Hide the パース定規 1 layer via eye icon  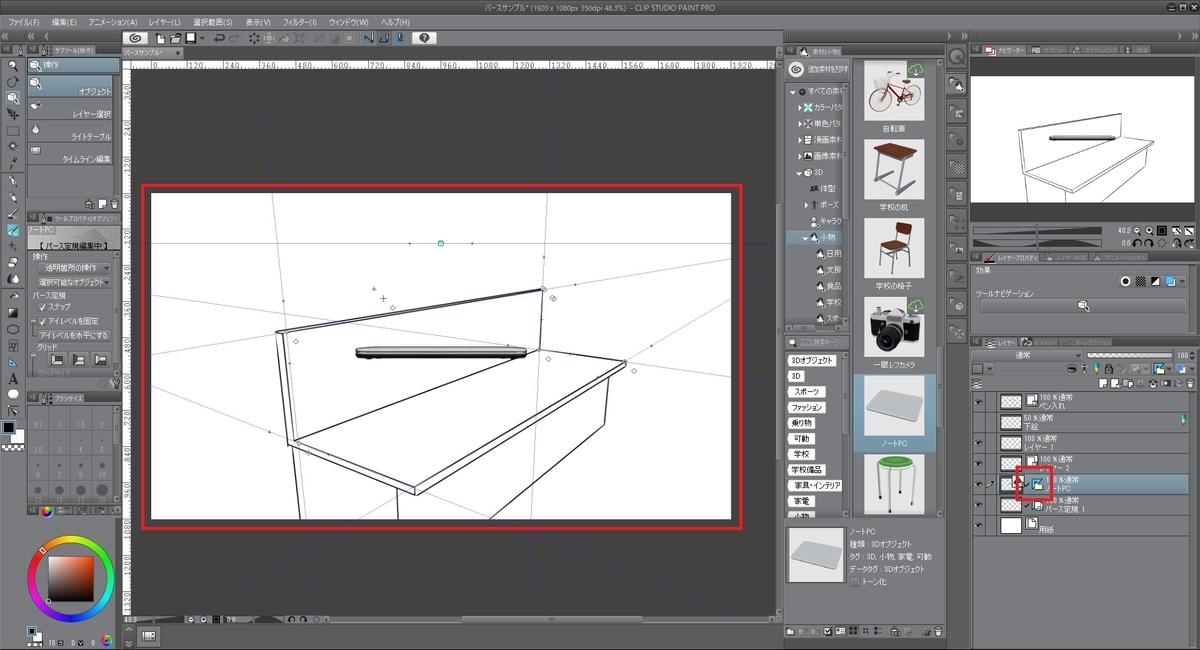point(978,506)
